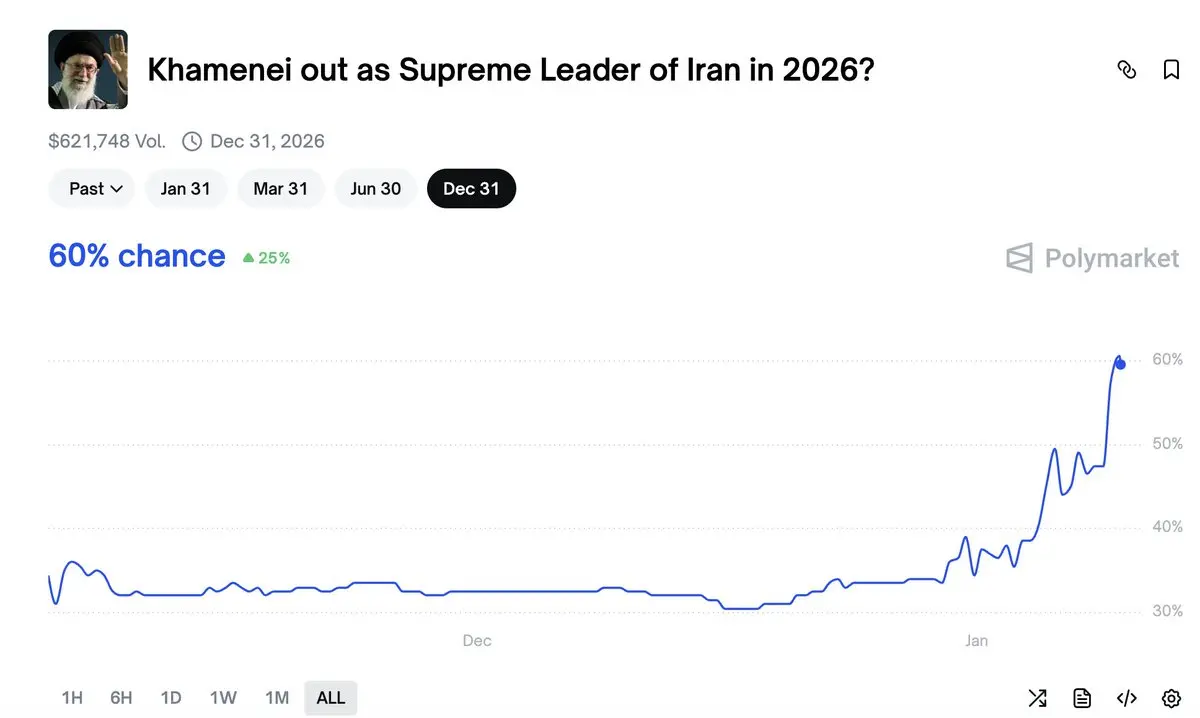Switch chart range to 1M
1200x718 pixels.
click(x=277, y=698)
